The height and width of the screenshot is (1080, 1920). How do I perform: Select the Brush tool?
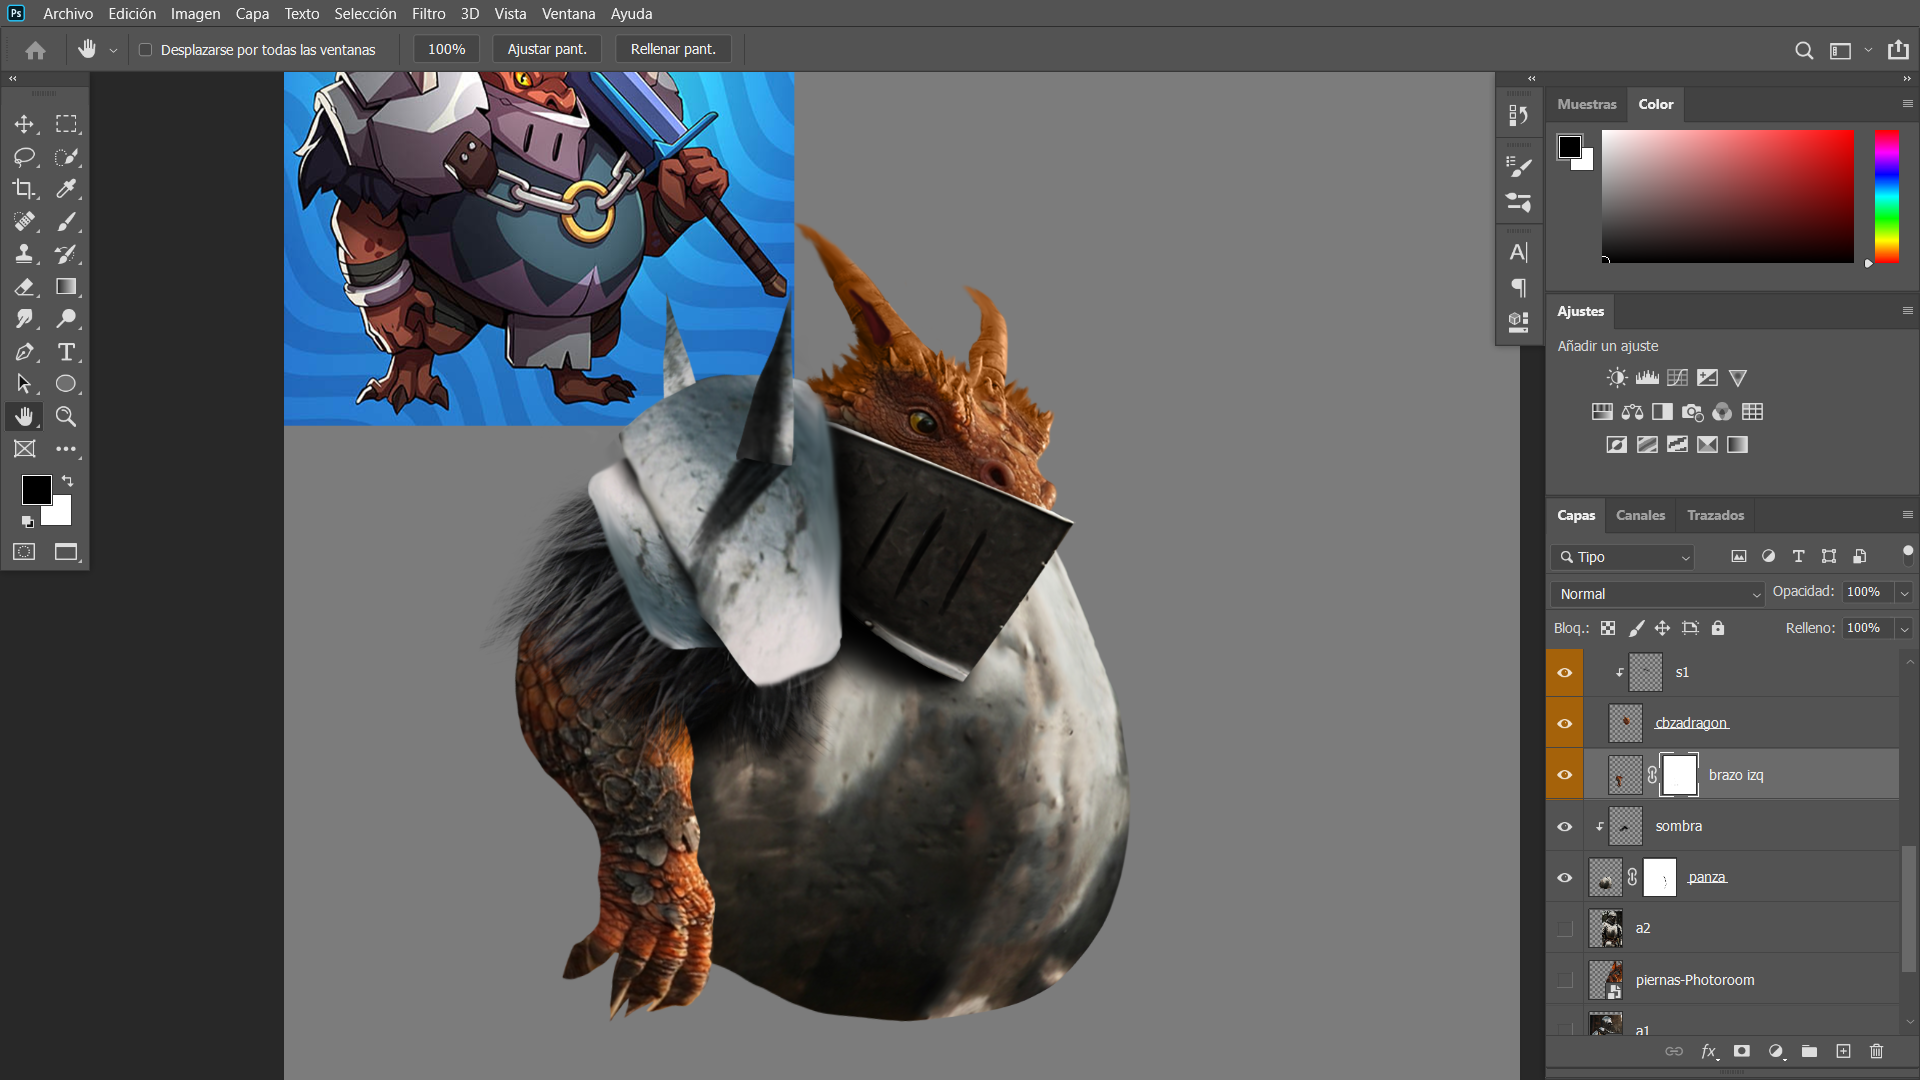click(66, 222)
